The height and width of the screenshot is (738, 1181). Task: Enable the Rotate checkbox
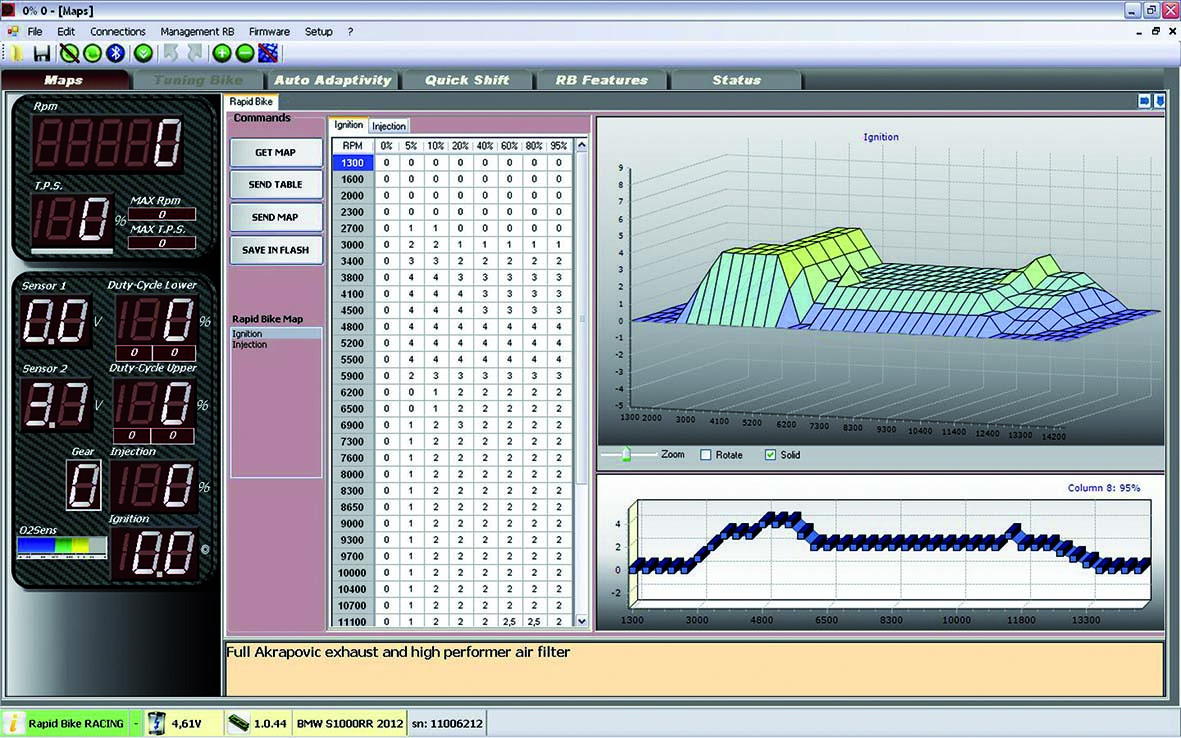(706, 455)
